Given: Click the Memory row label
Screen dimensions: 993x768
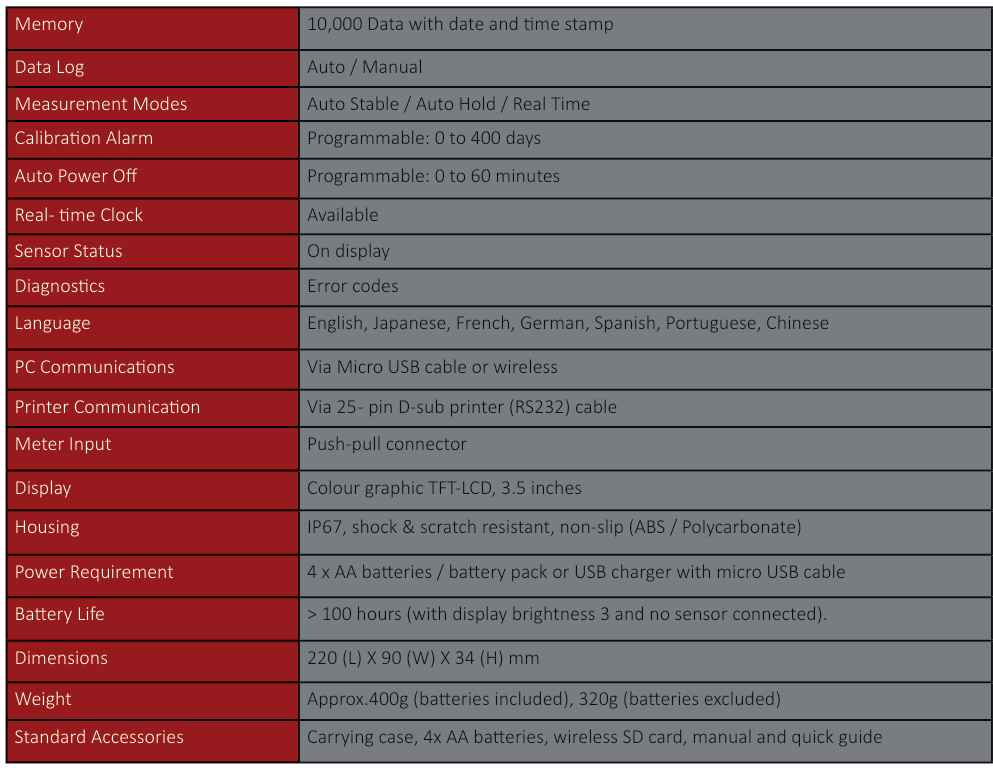Looking at the screenshot, I should point(49,25).
